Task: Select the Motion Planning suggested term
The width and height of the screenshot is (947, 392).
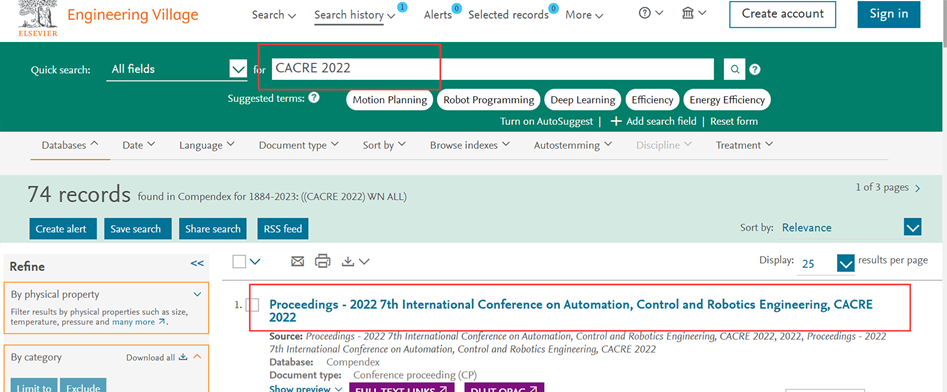Action: (x=390, y=100)
